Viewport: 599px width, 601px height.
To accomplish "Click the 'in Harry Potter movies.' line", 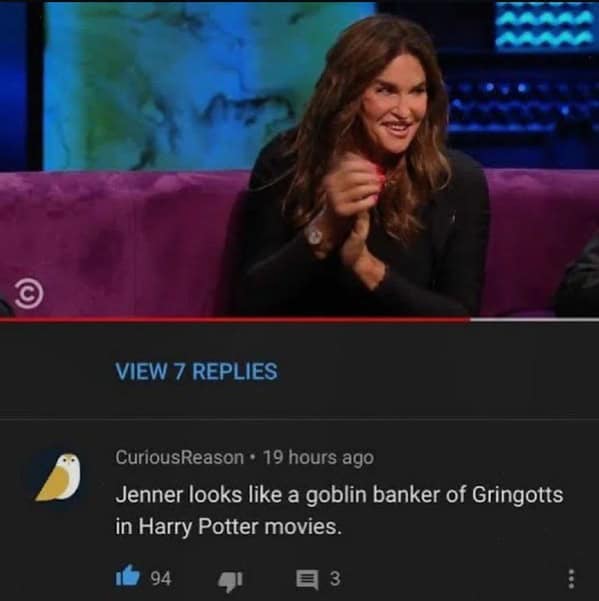I will [228, 527].
